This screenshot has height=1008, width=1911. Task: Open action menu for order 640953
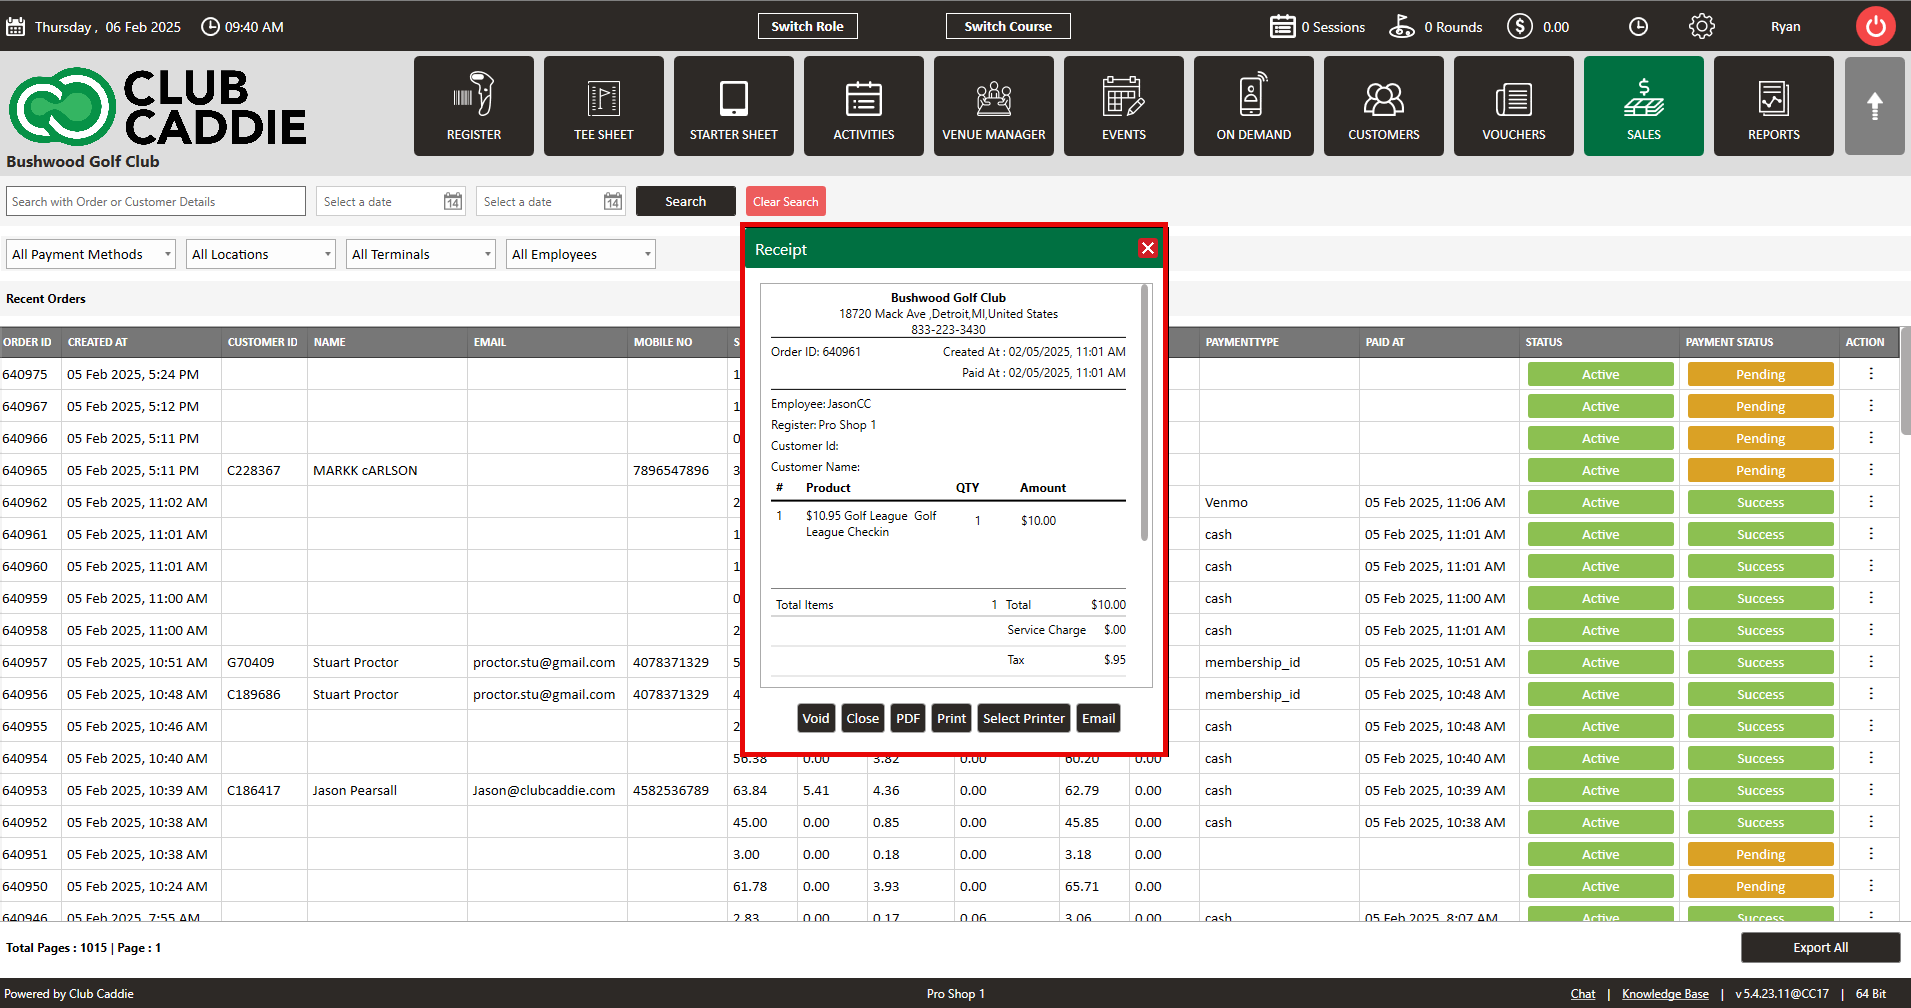click(1871, 790)
